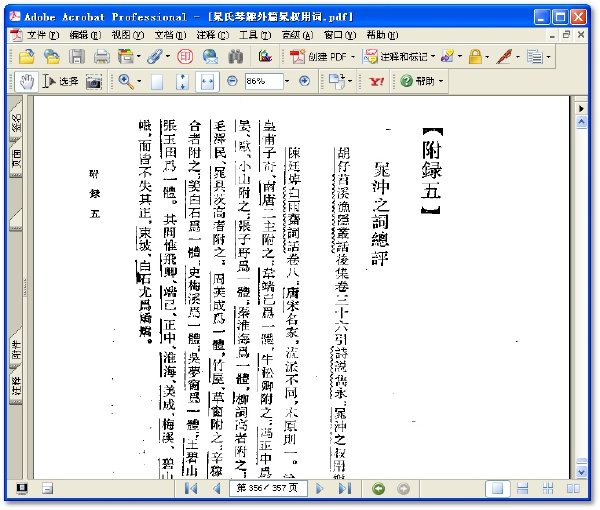Set Fit Page view
This screenshot has height=510, width=600.
click(182, 81)
